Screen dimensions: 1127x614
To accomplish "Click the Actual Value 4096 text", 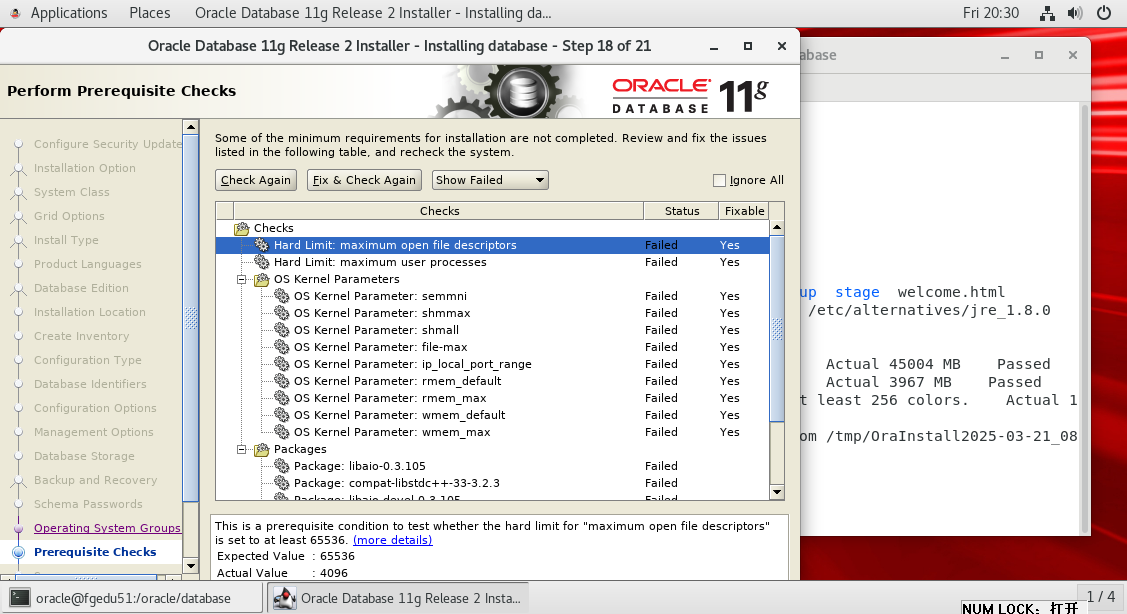I will point(282,573).
